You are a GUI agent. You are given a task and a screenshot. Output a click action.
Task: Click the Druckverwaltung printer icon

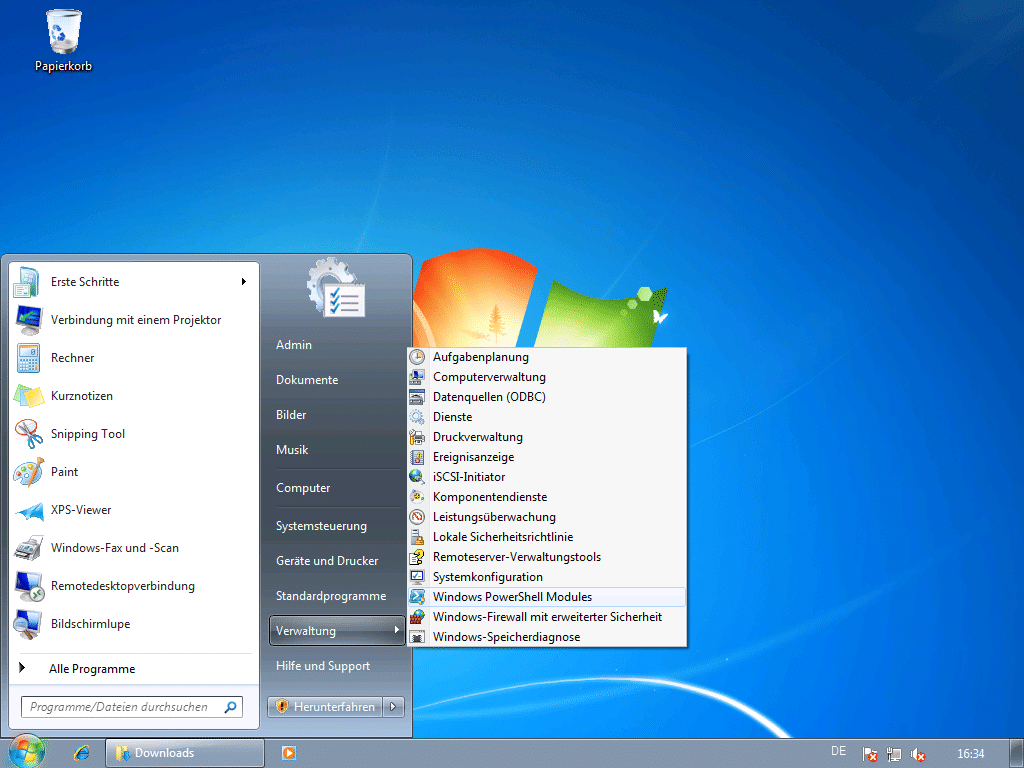(x=417, y=437)
